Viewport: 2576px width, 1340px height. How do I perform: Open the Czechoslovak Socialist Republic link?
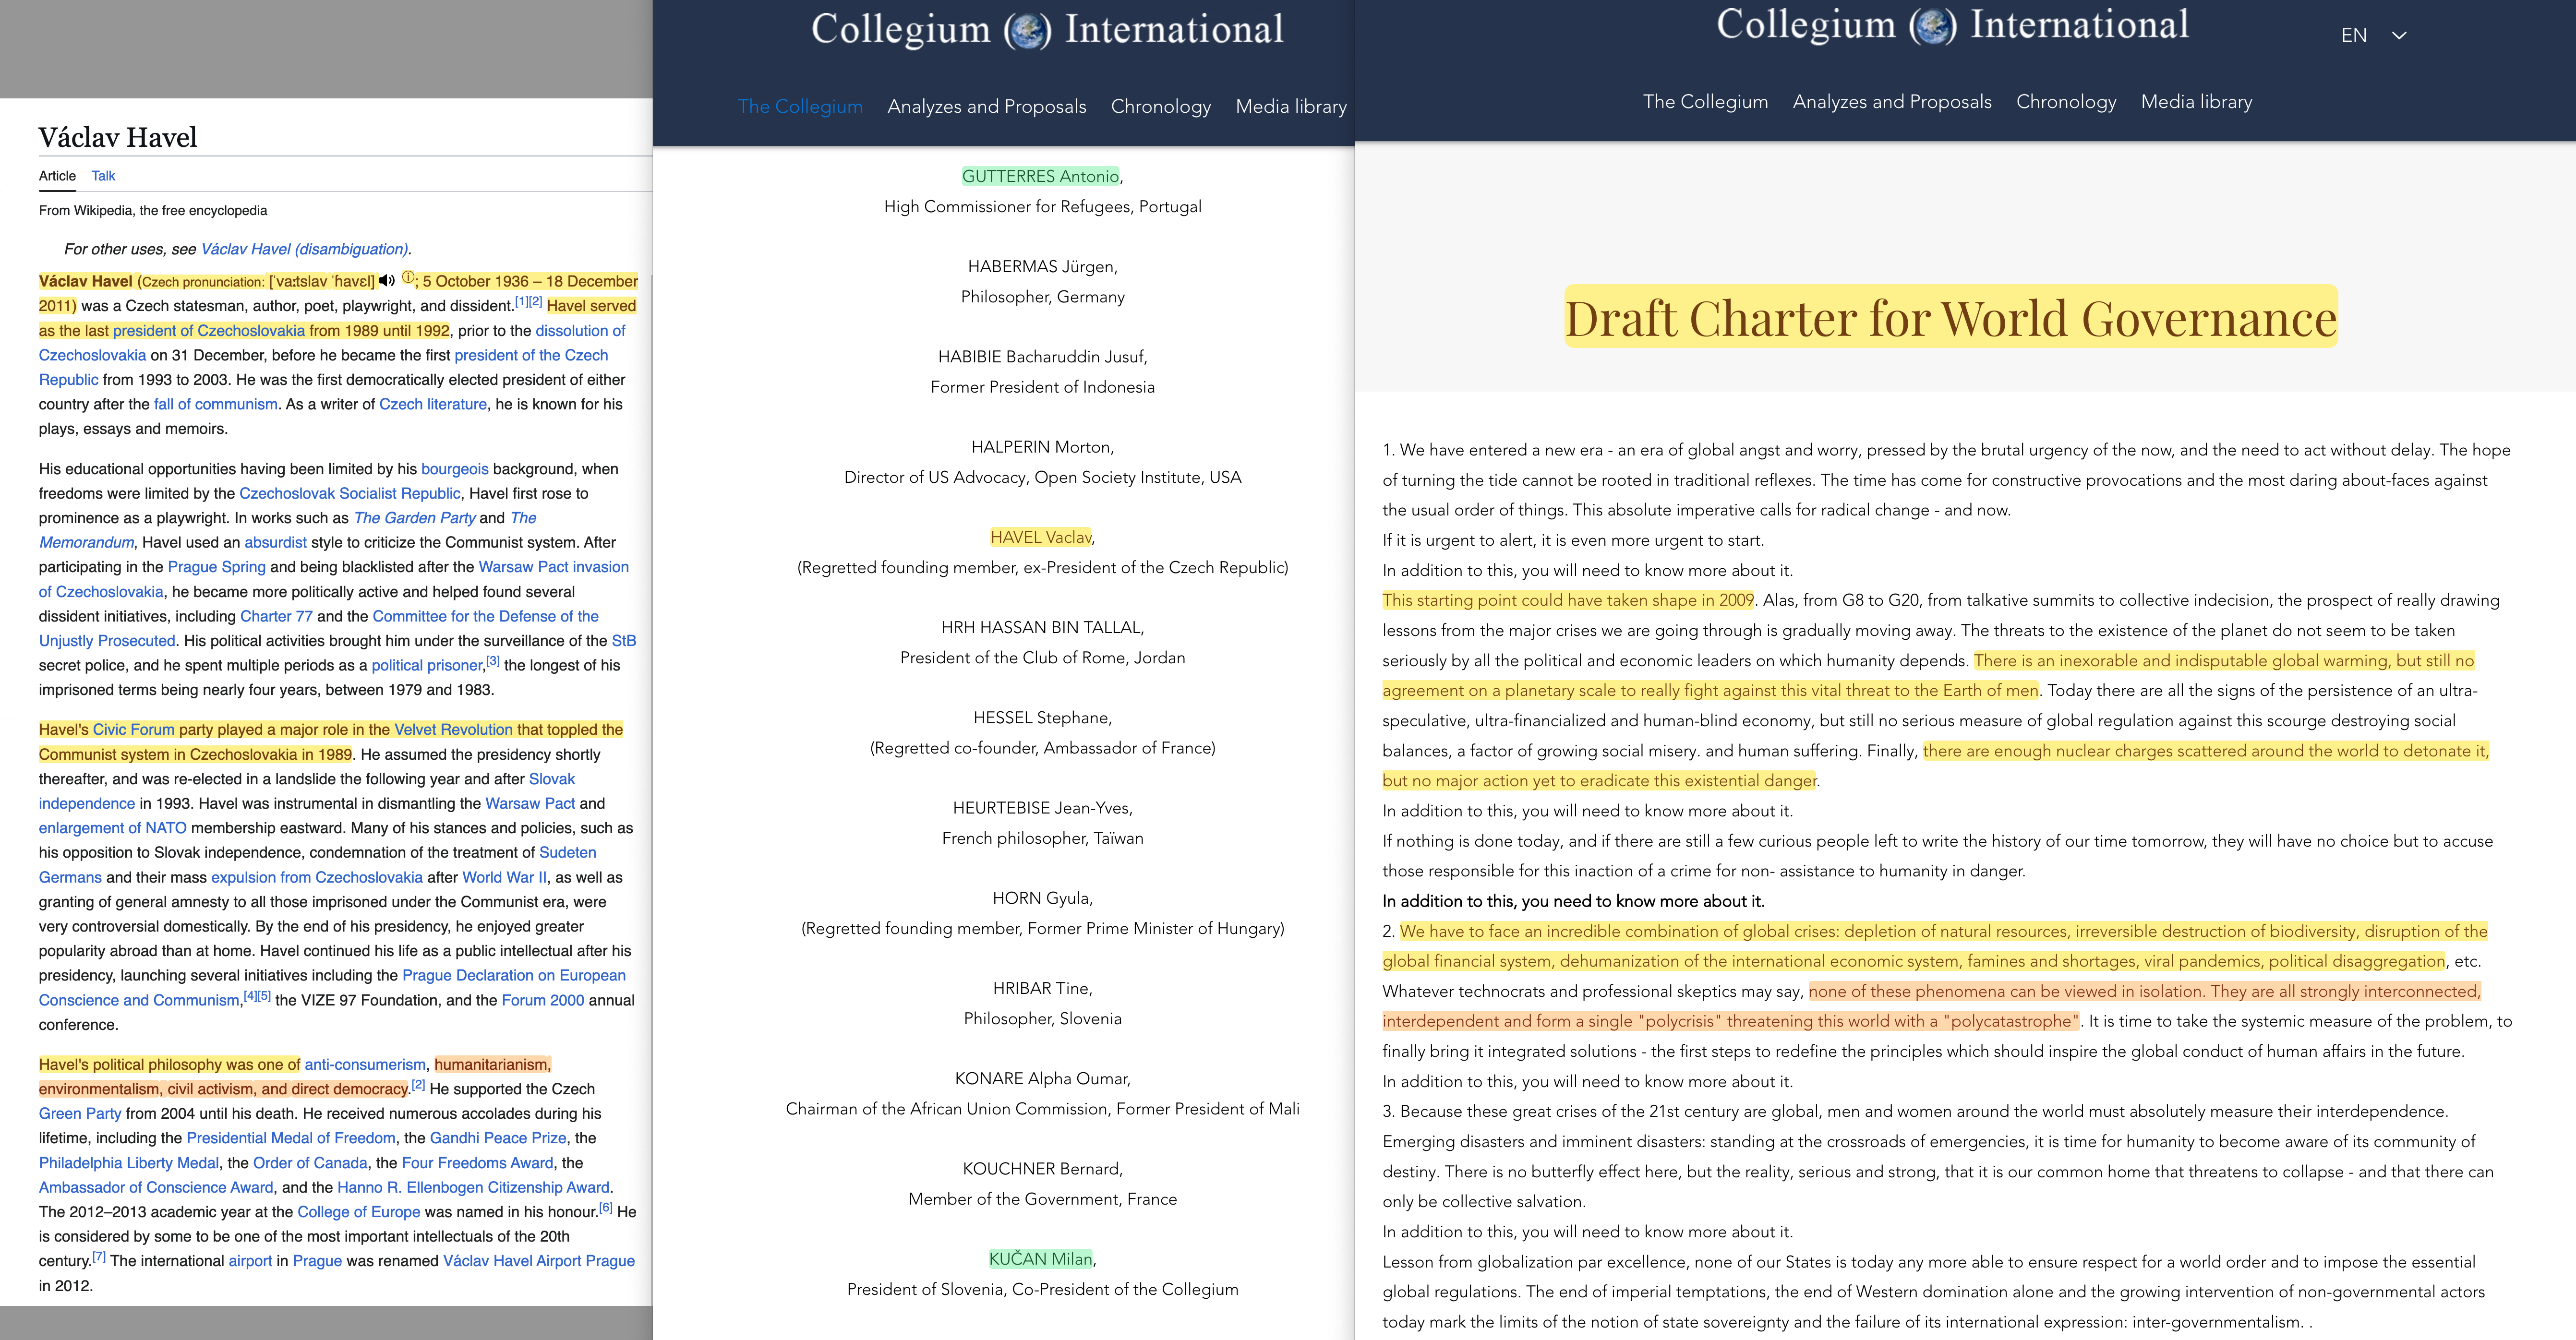[x=349, y=494]
